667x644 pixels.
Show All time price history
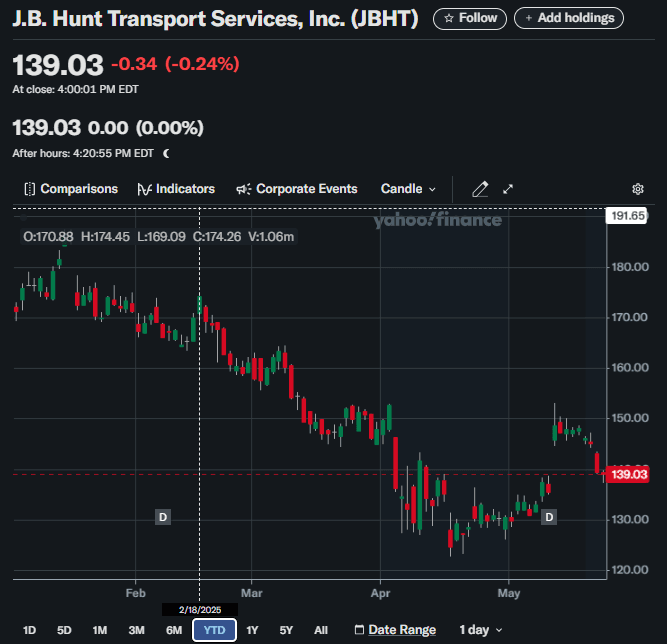320,630
